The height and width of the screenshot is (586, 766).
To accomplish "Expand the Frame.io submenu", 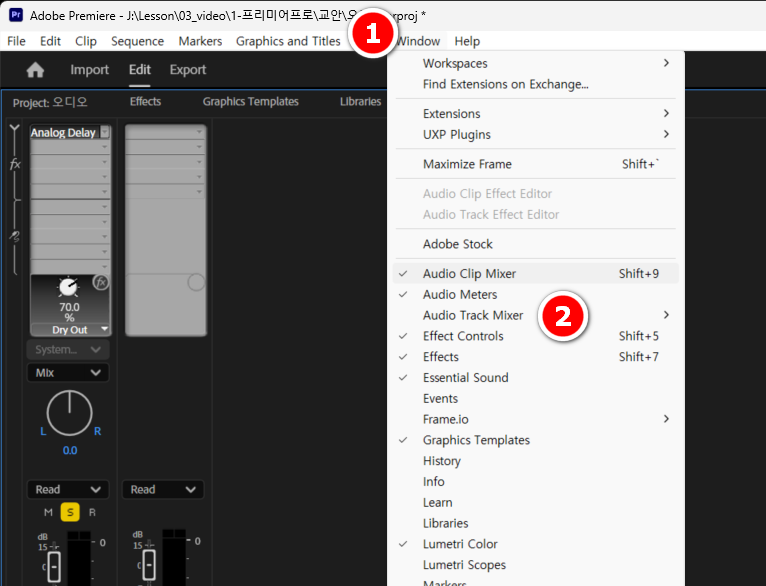I will (x=535, y=419).
